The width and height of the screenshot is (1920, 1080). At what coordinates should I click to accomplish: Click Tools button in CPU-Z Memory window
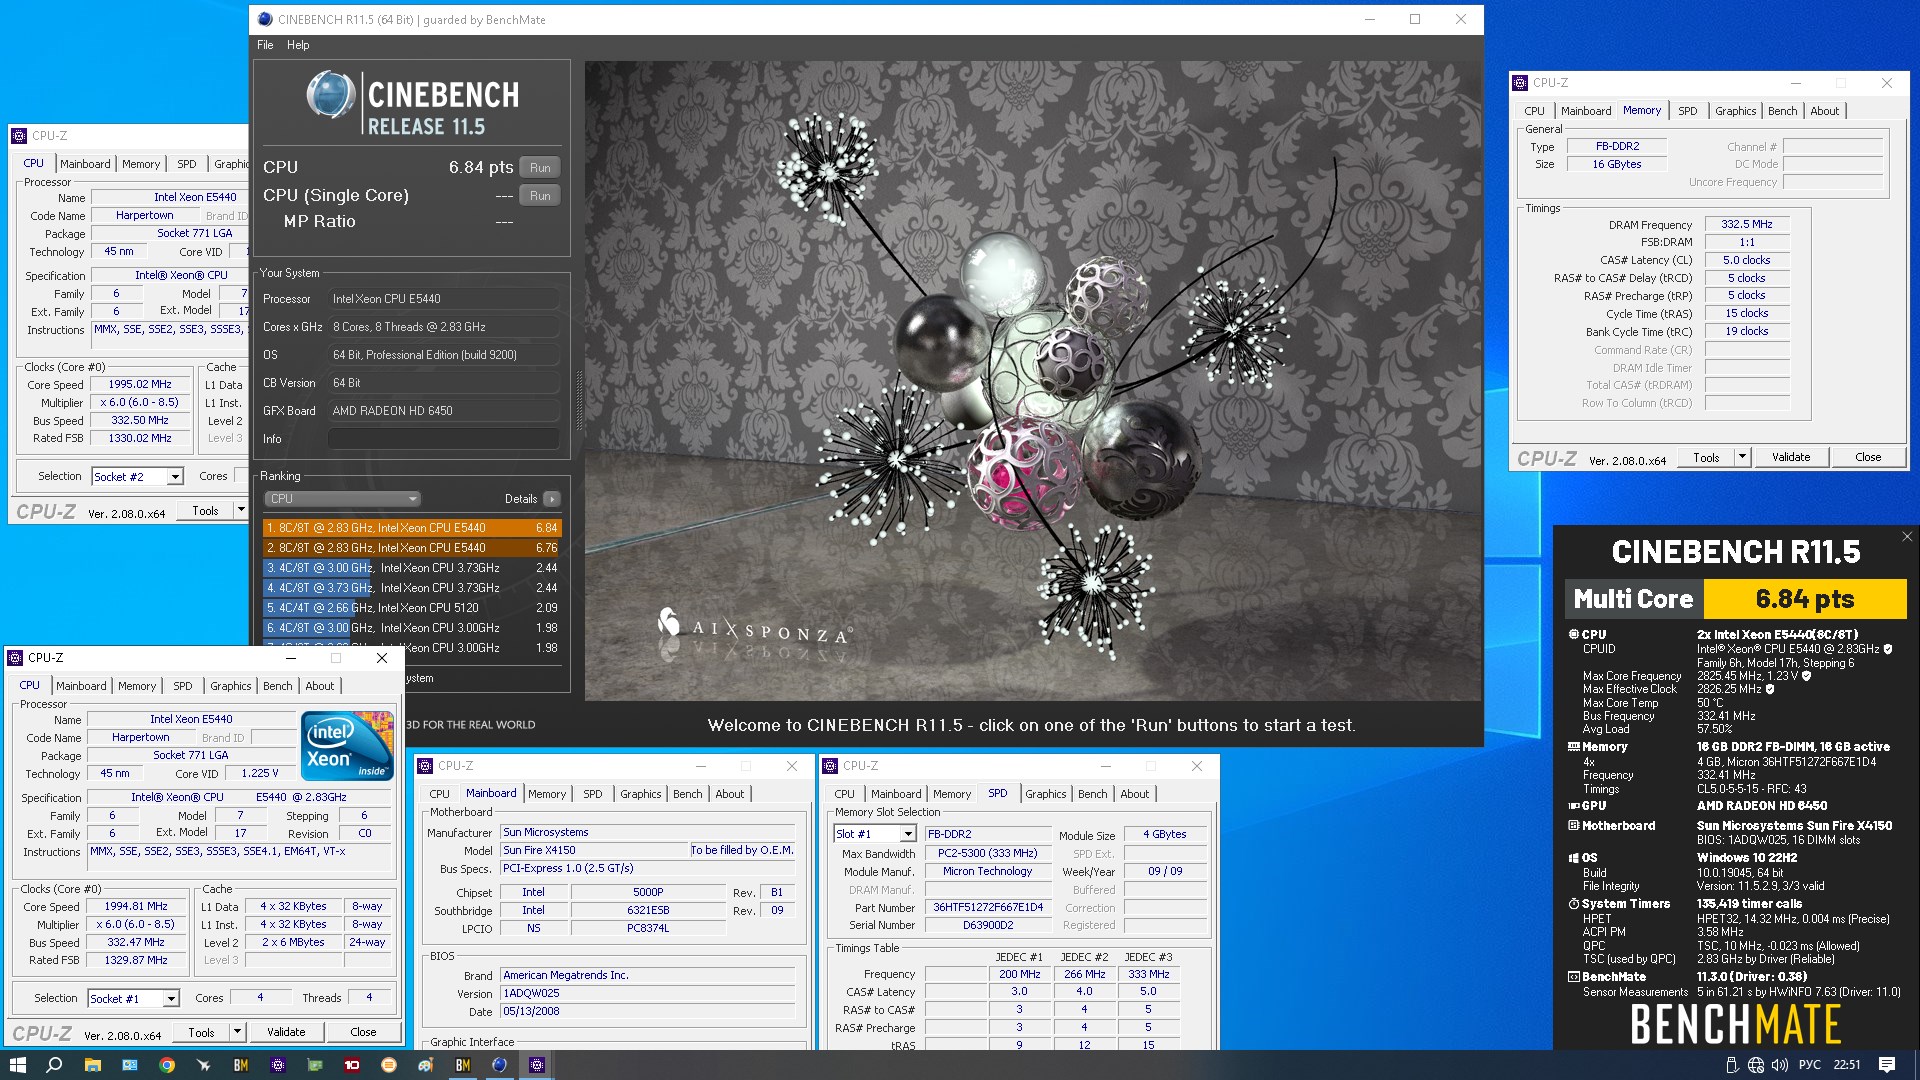(1706, 457)
